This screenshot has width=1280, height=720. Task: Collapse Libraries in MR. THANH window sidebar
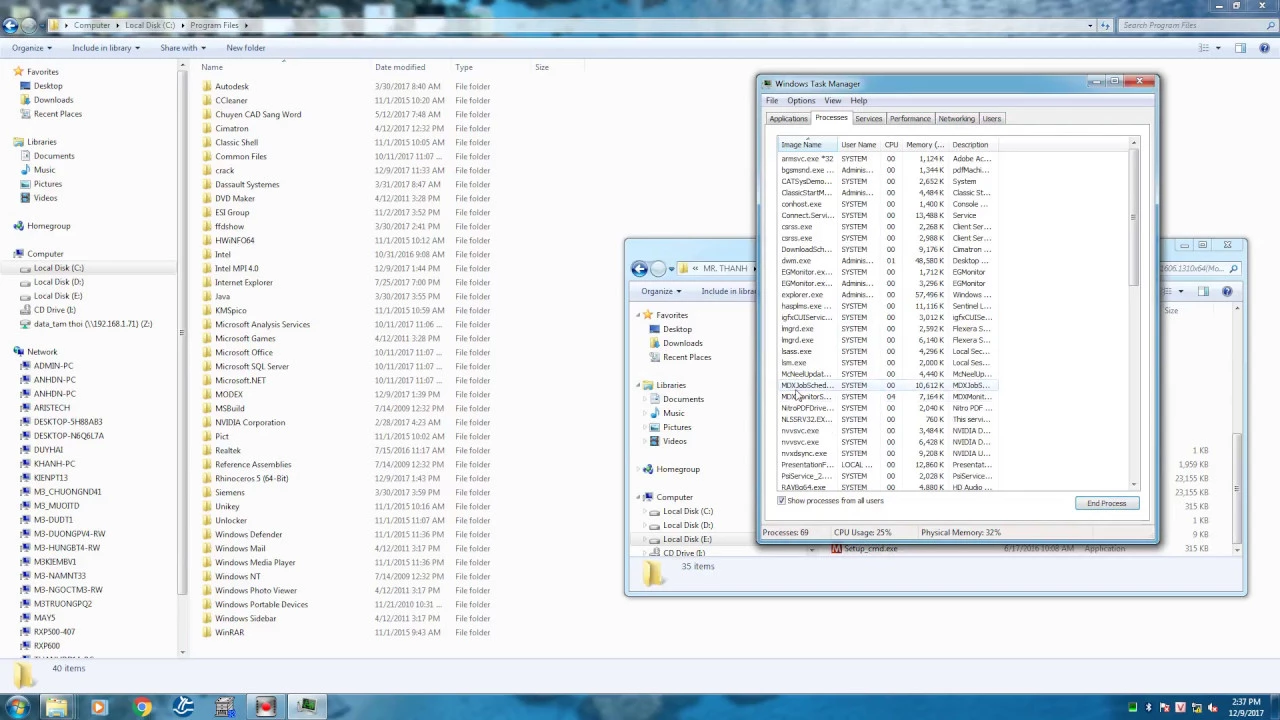coord(638,385)
